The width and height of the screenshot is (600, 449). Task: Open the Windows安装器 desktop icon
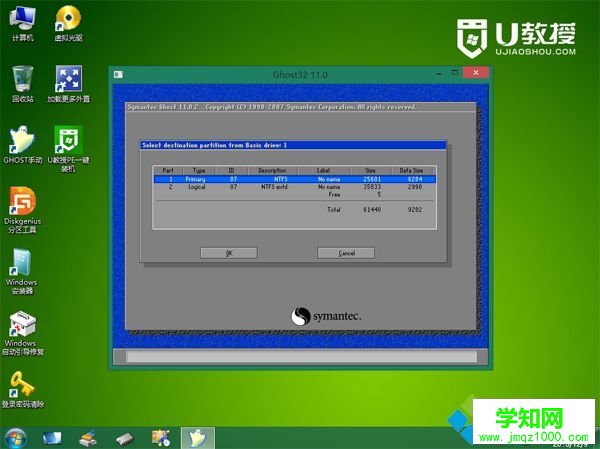point(22,271)
